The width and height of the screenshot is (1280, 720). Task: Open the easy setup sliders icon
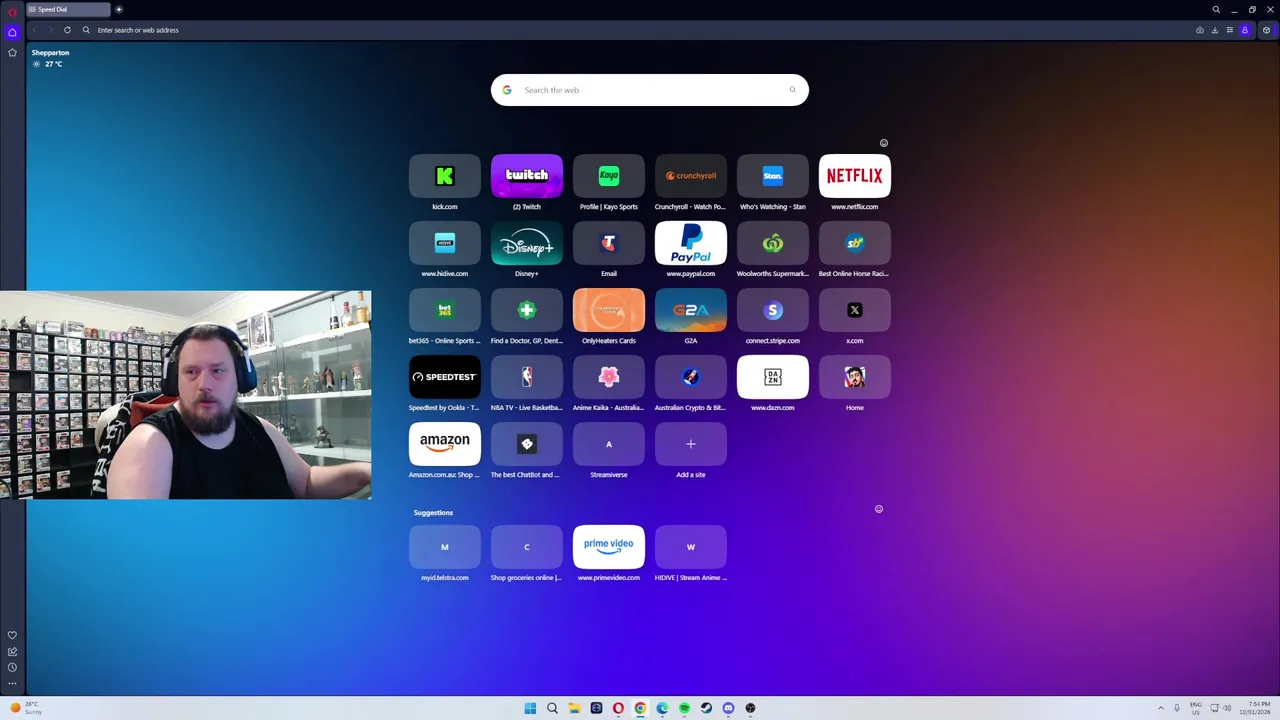[x=1230, y=30]
